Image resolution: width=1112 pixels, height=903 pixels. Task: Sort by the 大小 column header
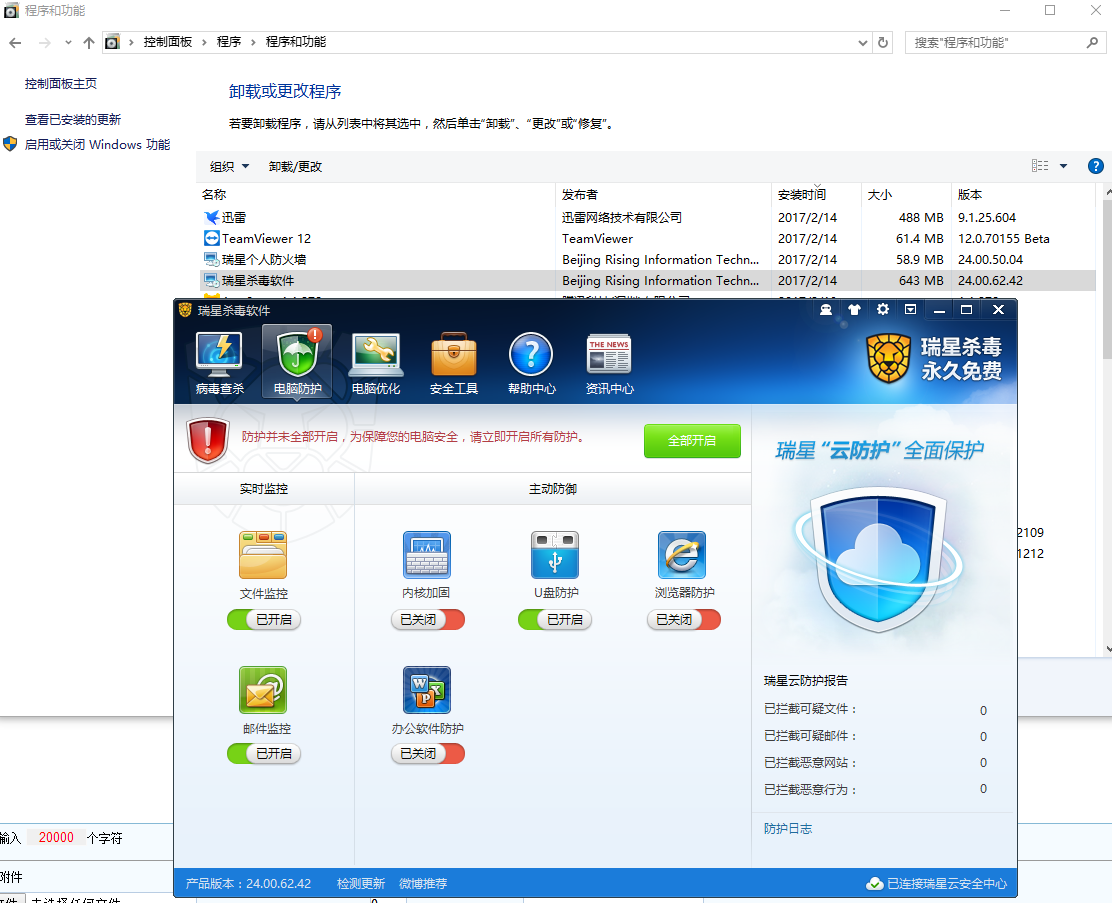(906, 194)
